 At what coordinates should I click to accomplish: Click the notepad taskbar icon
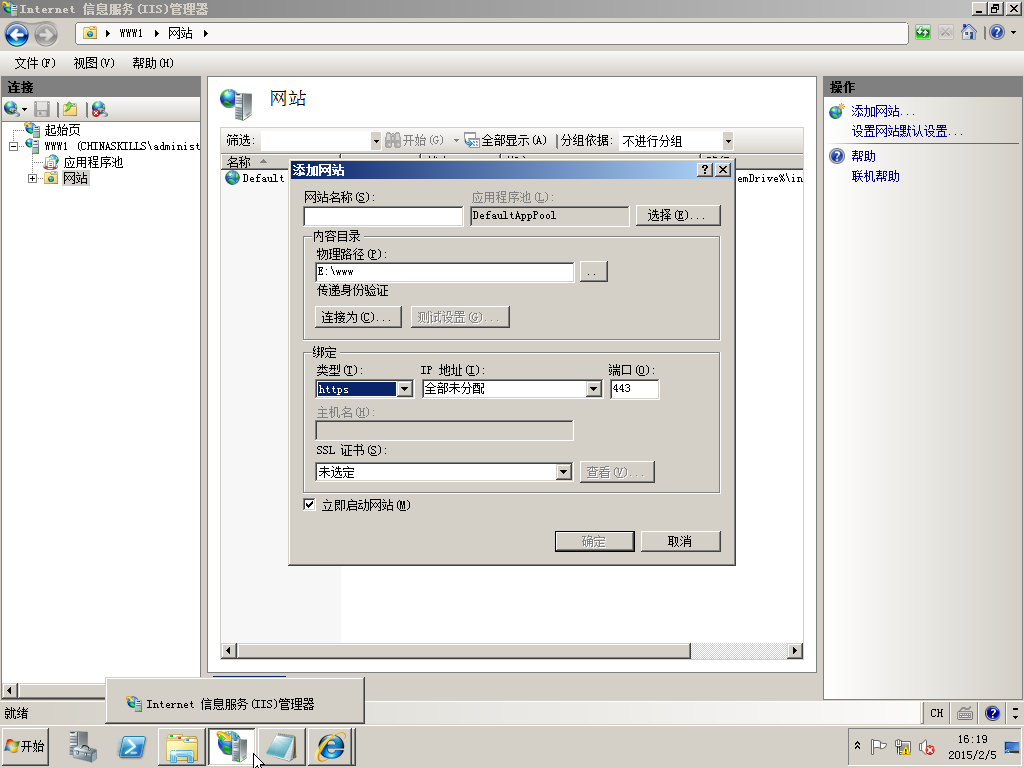coord(281,747)
